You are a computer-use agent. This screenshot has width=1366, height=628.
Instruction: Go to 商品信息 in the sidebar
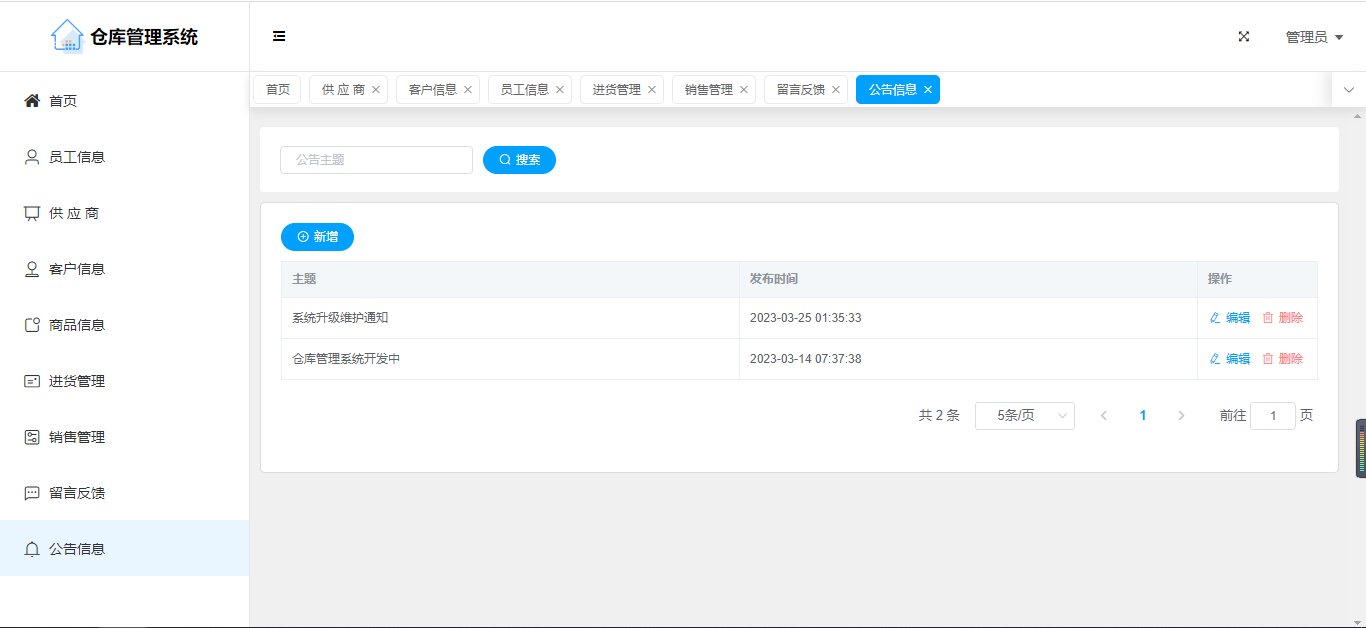coord(76,325)
